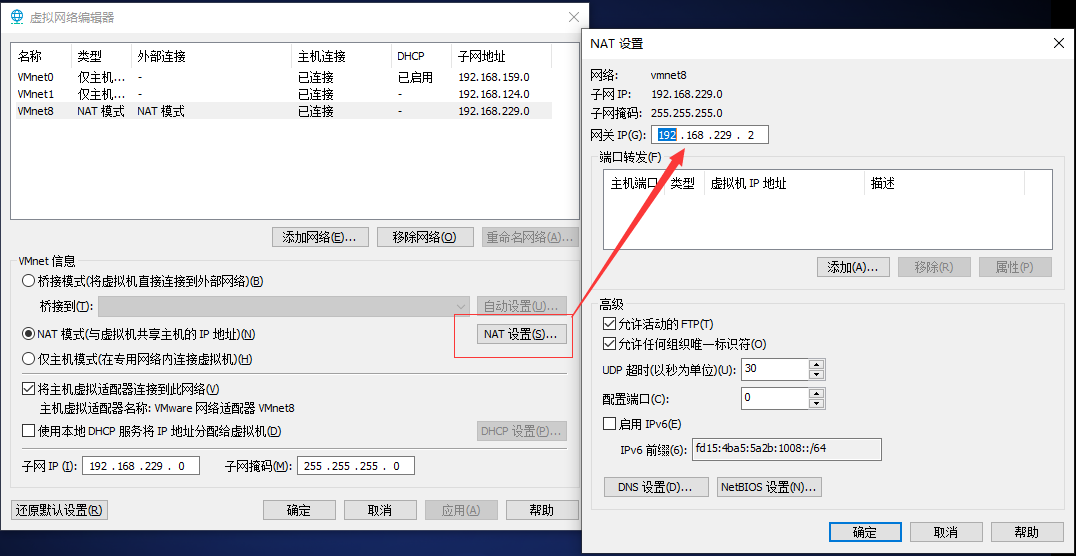Click the DHCP column header
1076x556 pixels.
[x=421, y=56]
